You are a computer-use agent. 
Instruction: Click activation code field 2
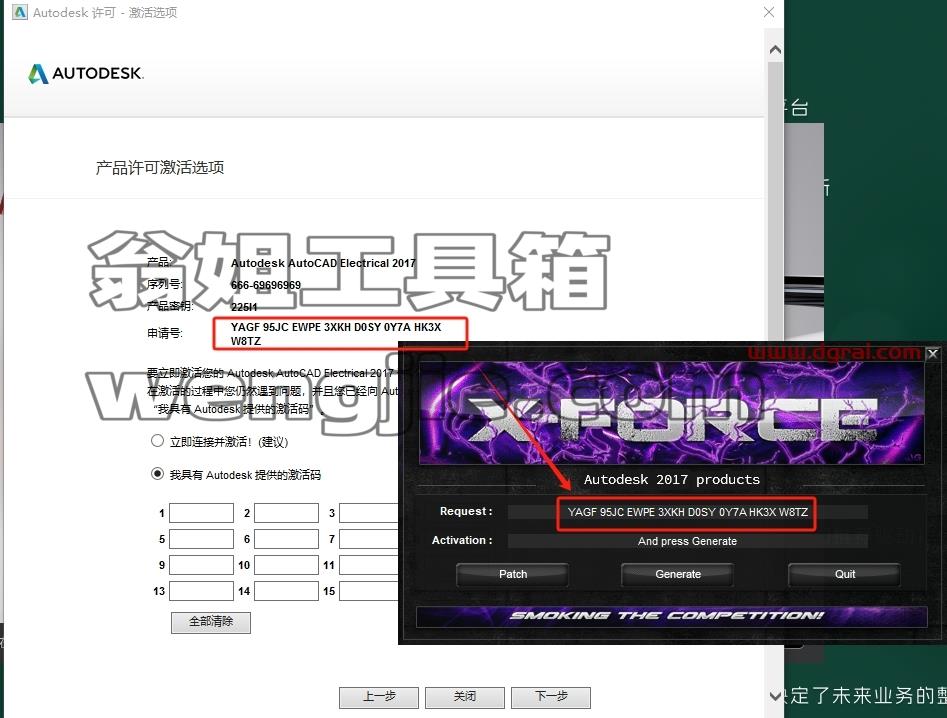pyautogui.click(x=286, y=513)
